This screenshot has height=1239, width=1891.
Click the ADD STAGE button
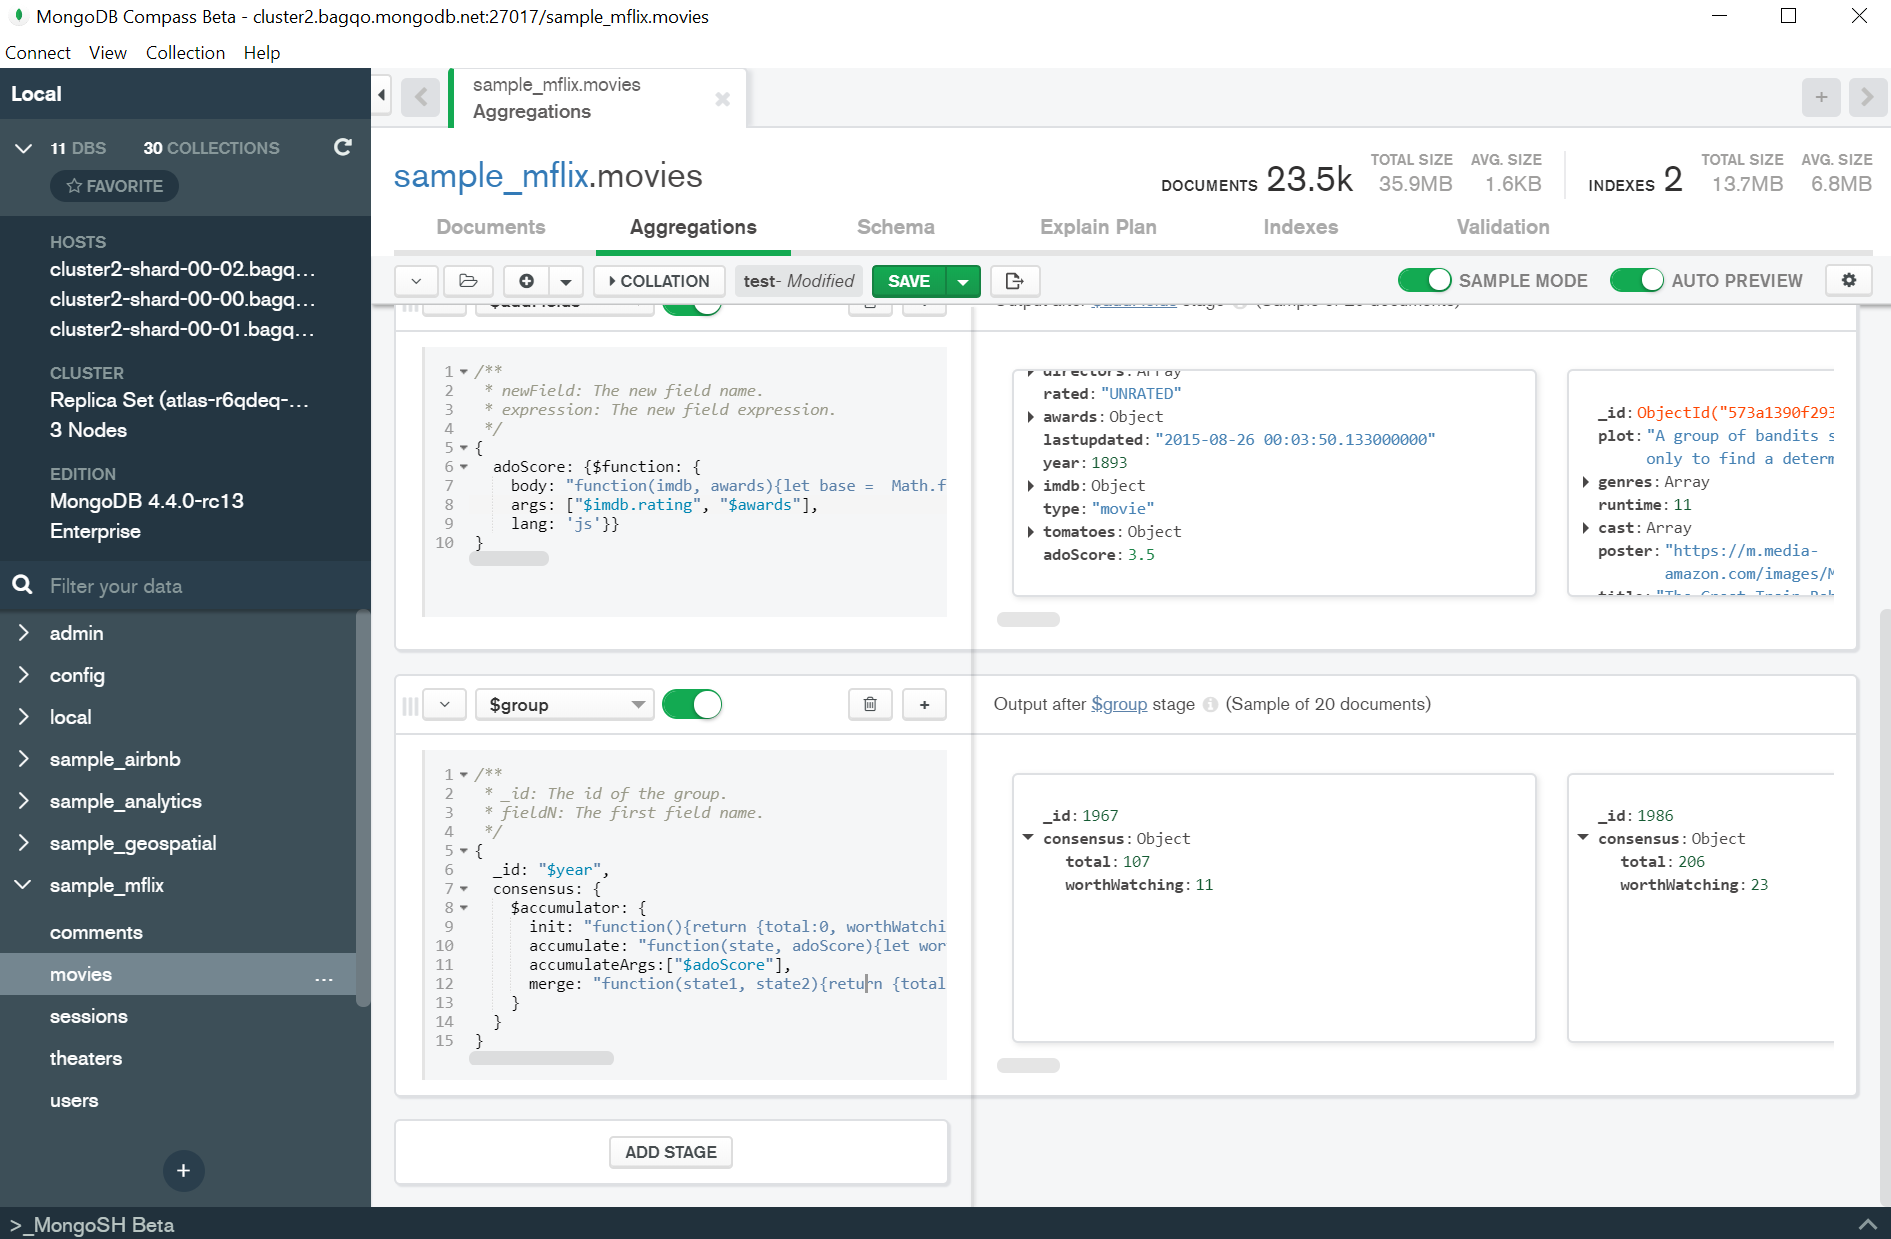(671, 1152)
